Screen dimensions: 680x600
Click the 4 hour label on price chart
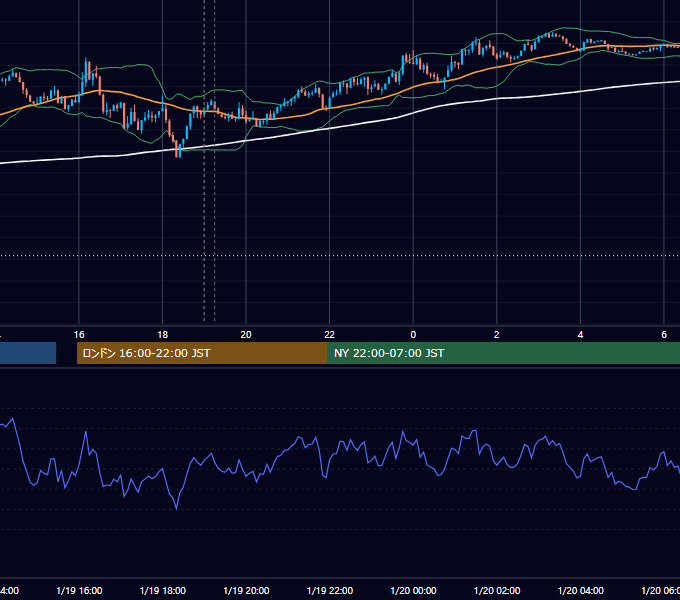[x=580, y=335]
